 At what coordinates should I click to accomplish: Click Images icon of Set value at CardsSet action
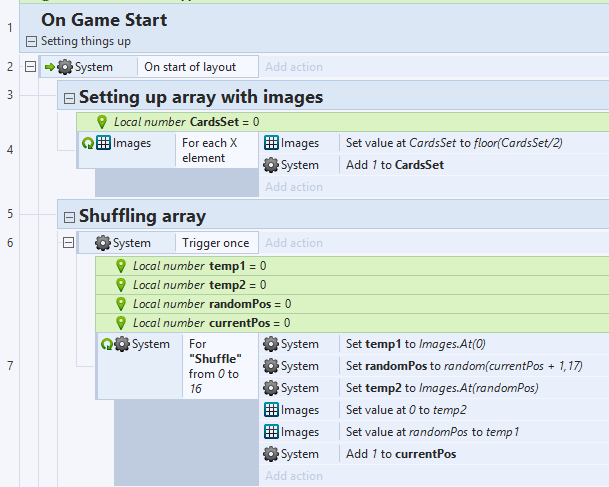point(272,143)
